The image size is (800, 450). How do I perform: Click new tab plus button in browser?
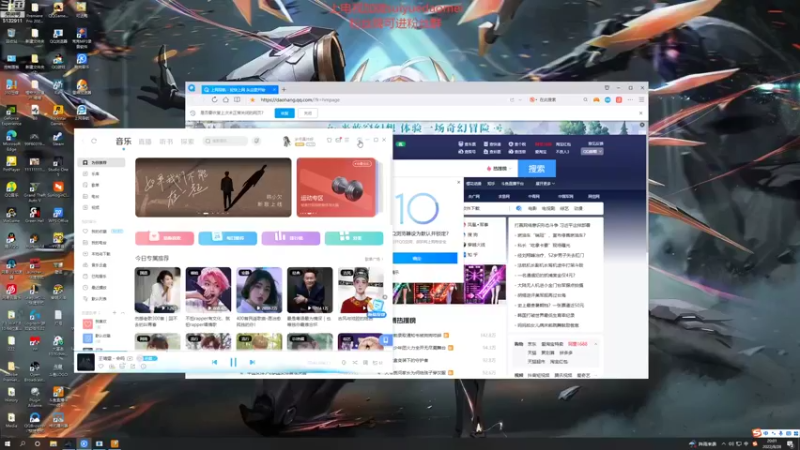point(284,89)
